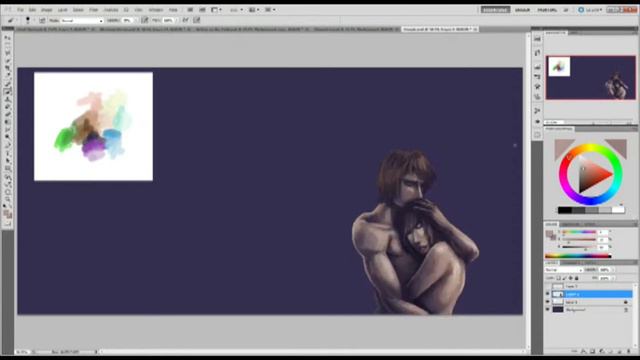This screenshot has width=640, height=360.
Task: Open the Window menu
Action: (x=156, y=10)
